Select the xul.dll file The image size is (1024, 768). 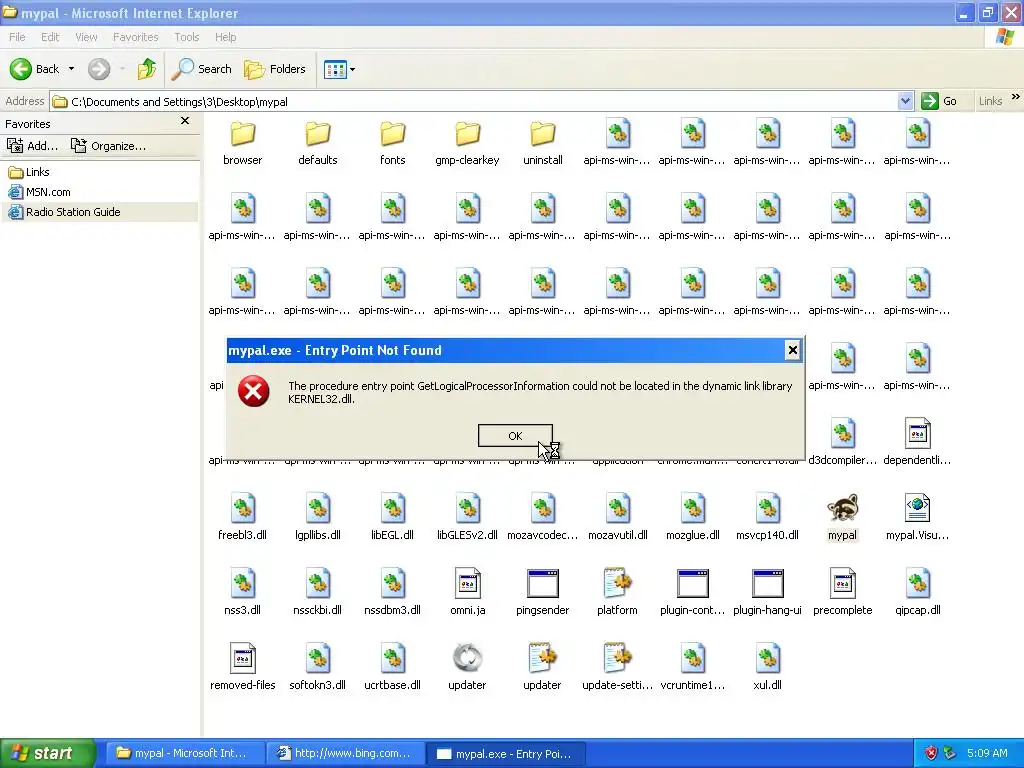point(767,668)
